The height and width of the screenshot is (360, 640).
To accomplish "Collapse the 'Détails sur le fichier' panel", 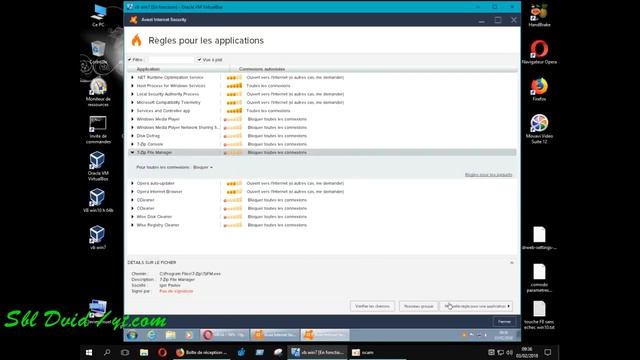I will point(511,262).
